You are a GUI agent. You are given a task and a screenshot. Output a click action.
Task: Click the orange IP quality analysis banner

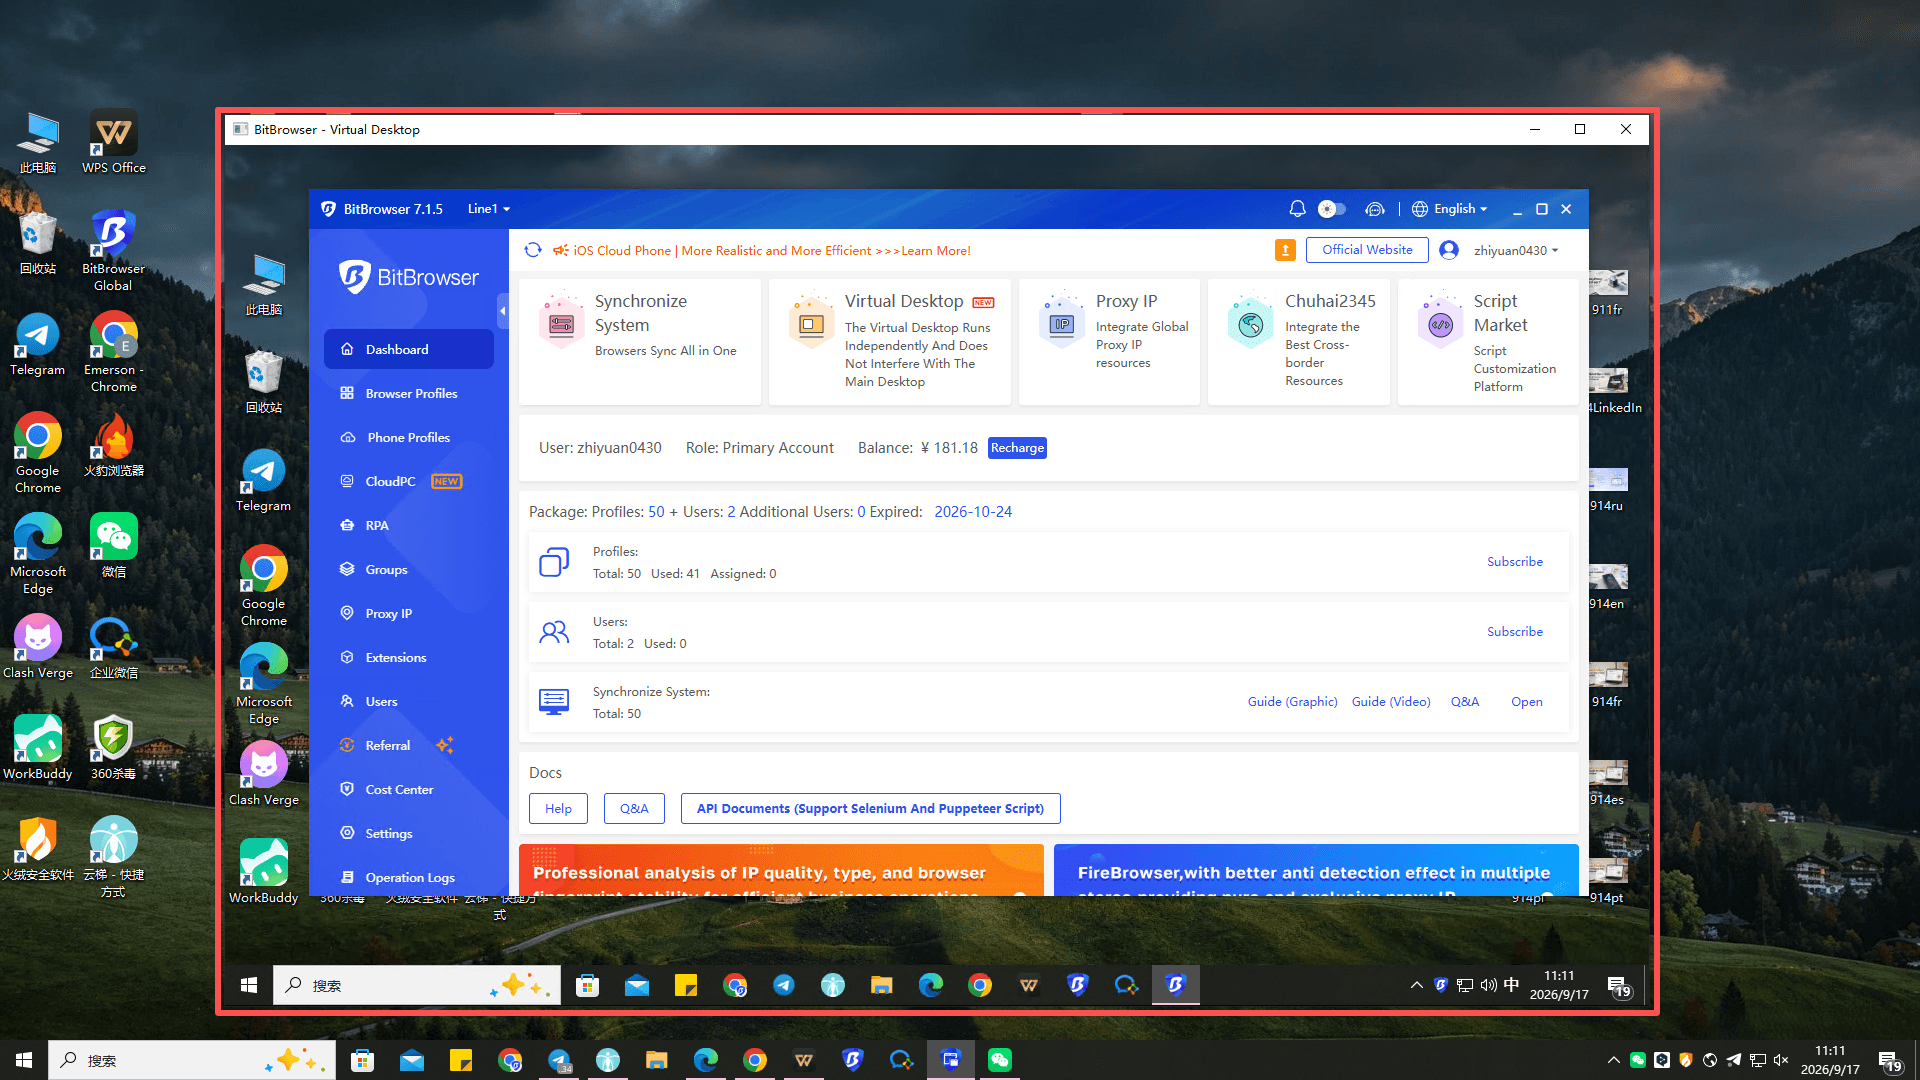pyautogui.click(x=781, y=870)
